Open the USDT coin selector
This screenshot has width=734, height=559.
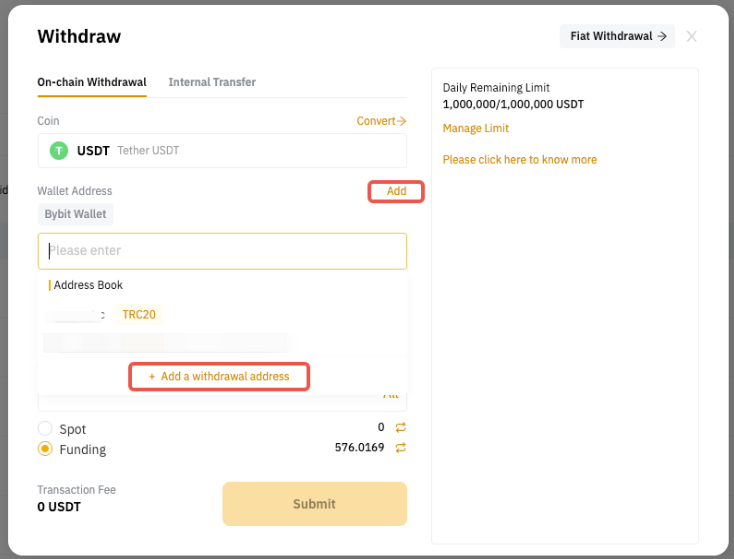pyautogui.click(x=222, y=151)
